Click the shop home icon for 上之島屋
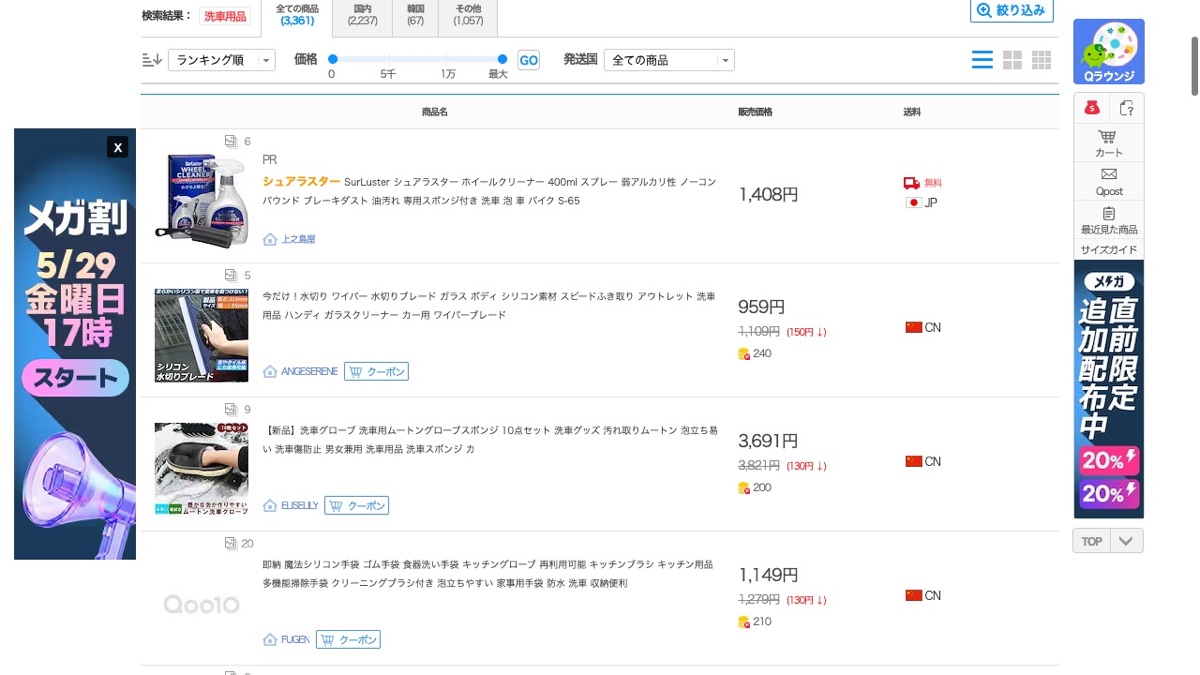Screen dimensions: 1200x675 point(269,239)
